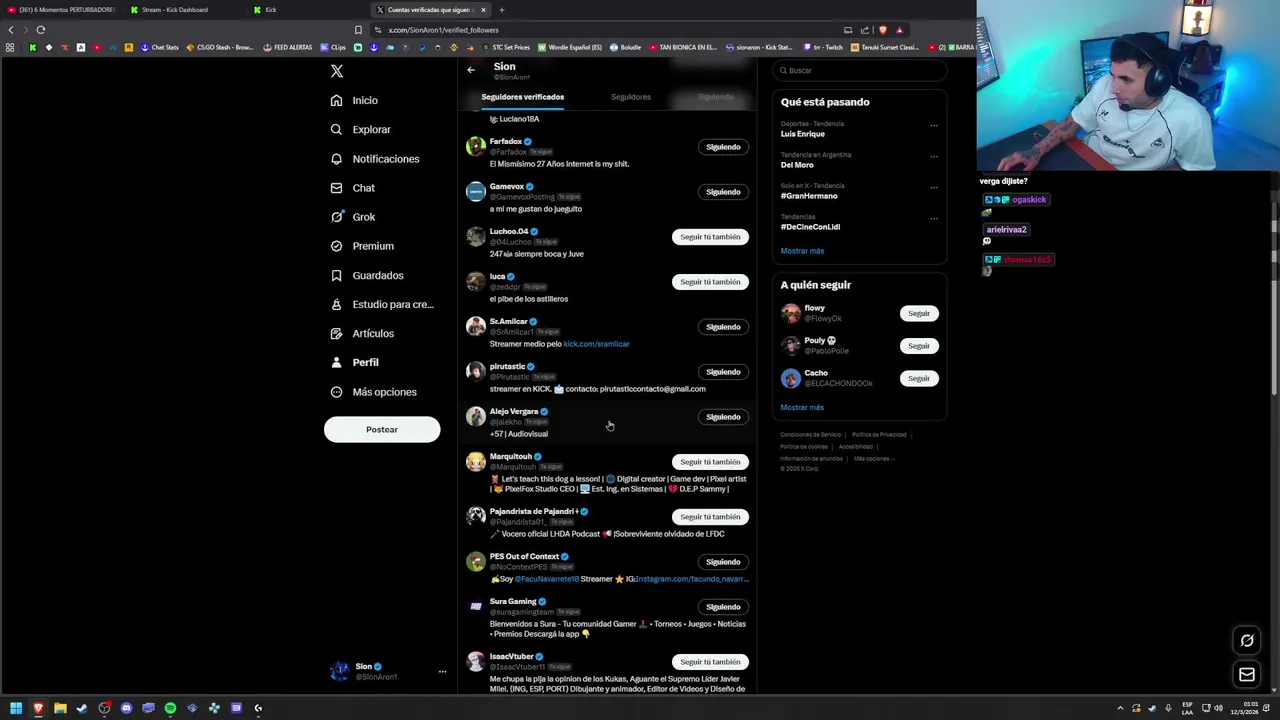
Task: Open Gamevox's profile avatar
Action: (476, 191)
